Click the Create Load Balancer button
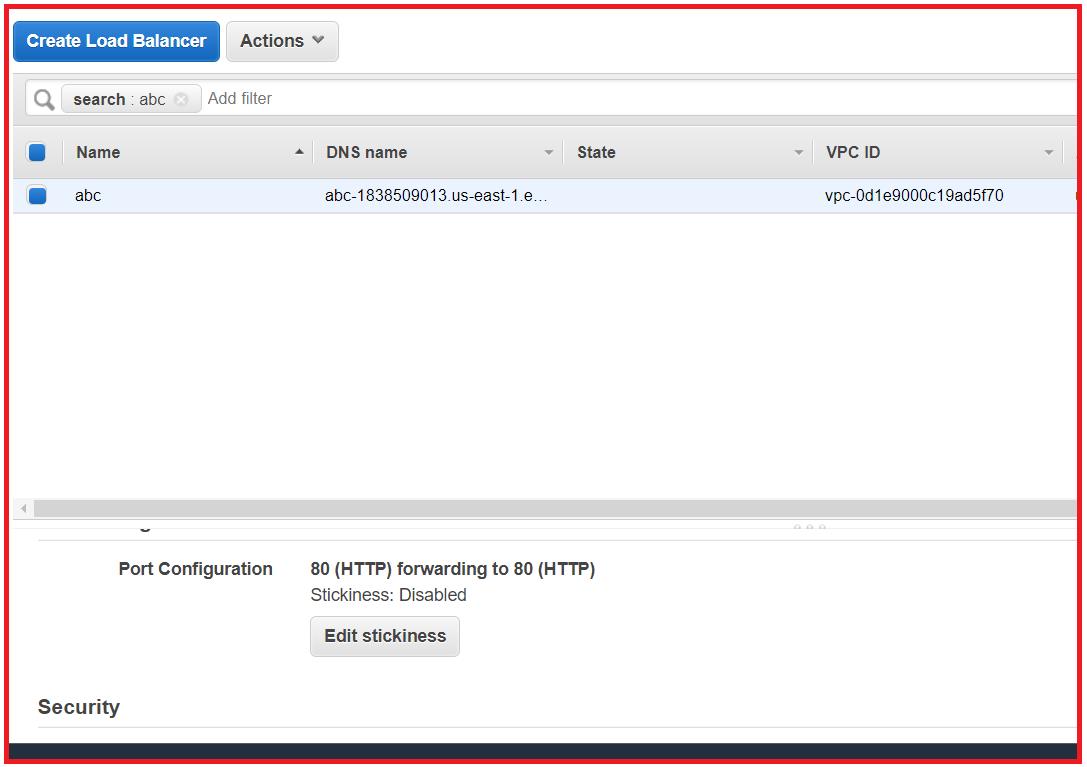The image size is (1087, 767). 115,41
